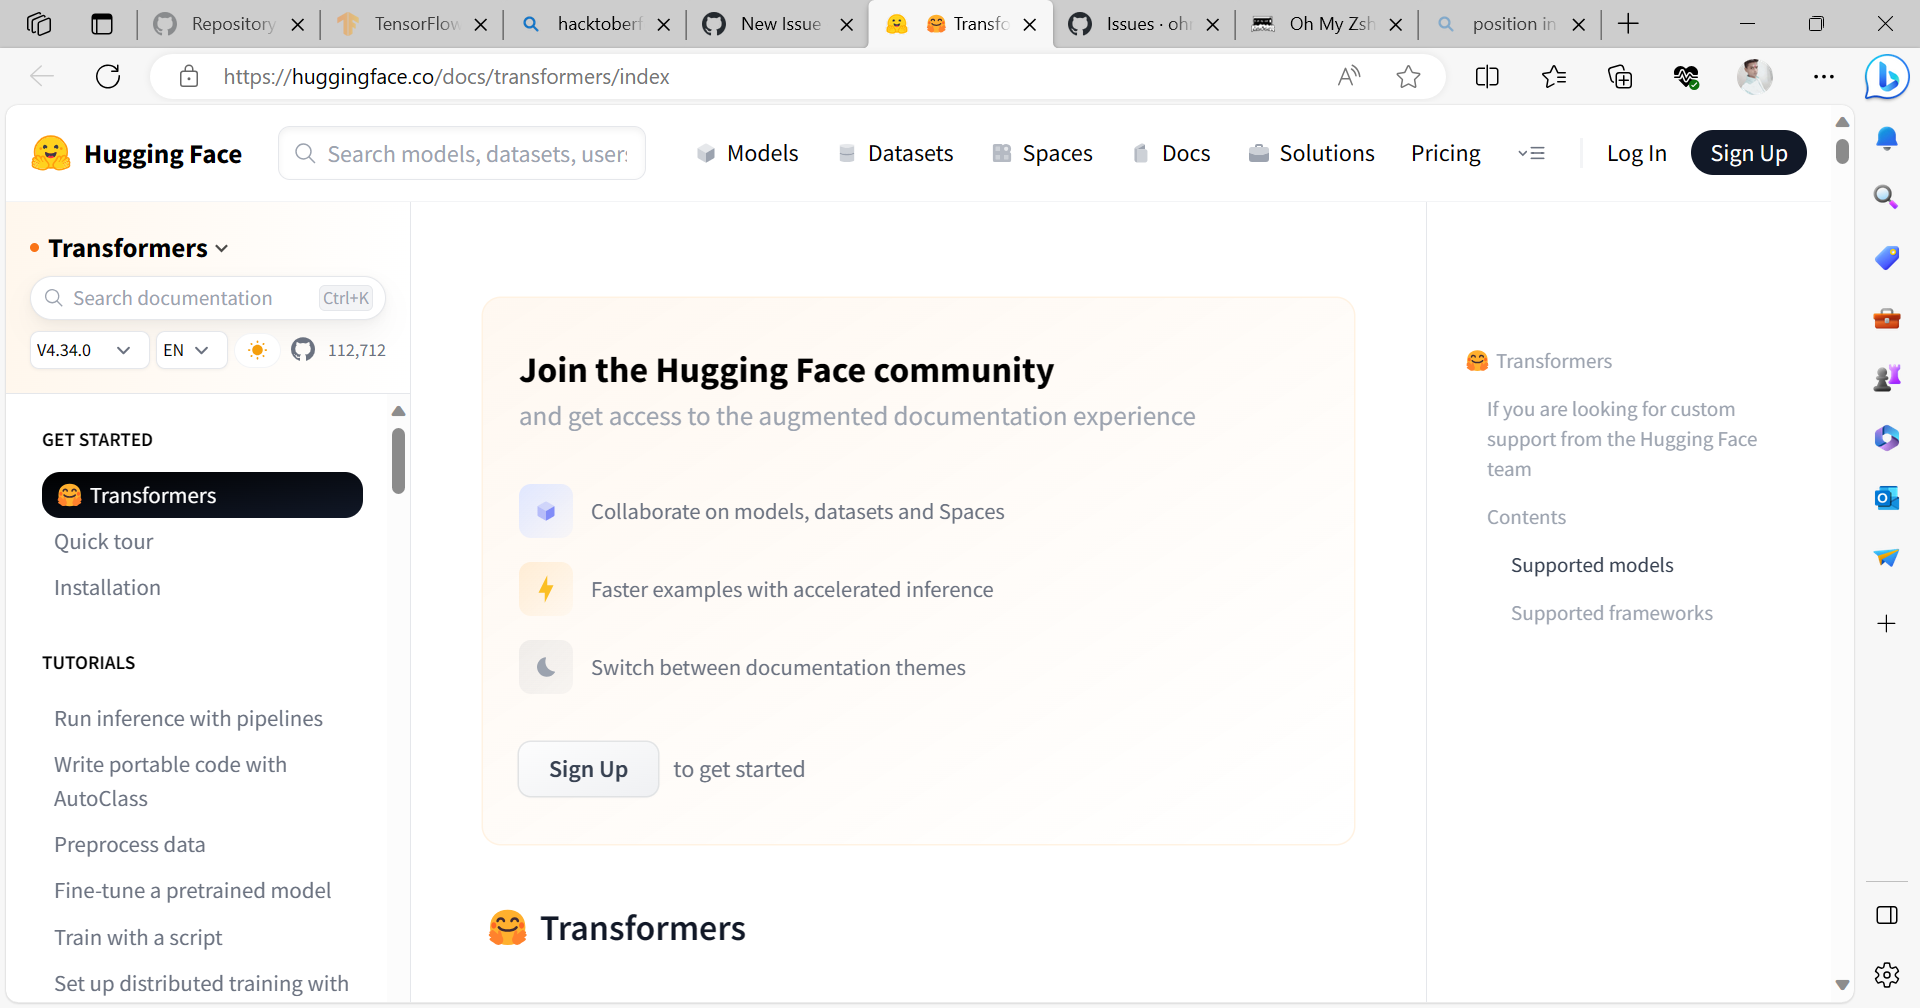Switch to the TensorFlow browser tab
Screen dimensions: 1920x1008
[x=410, y=24]
